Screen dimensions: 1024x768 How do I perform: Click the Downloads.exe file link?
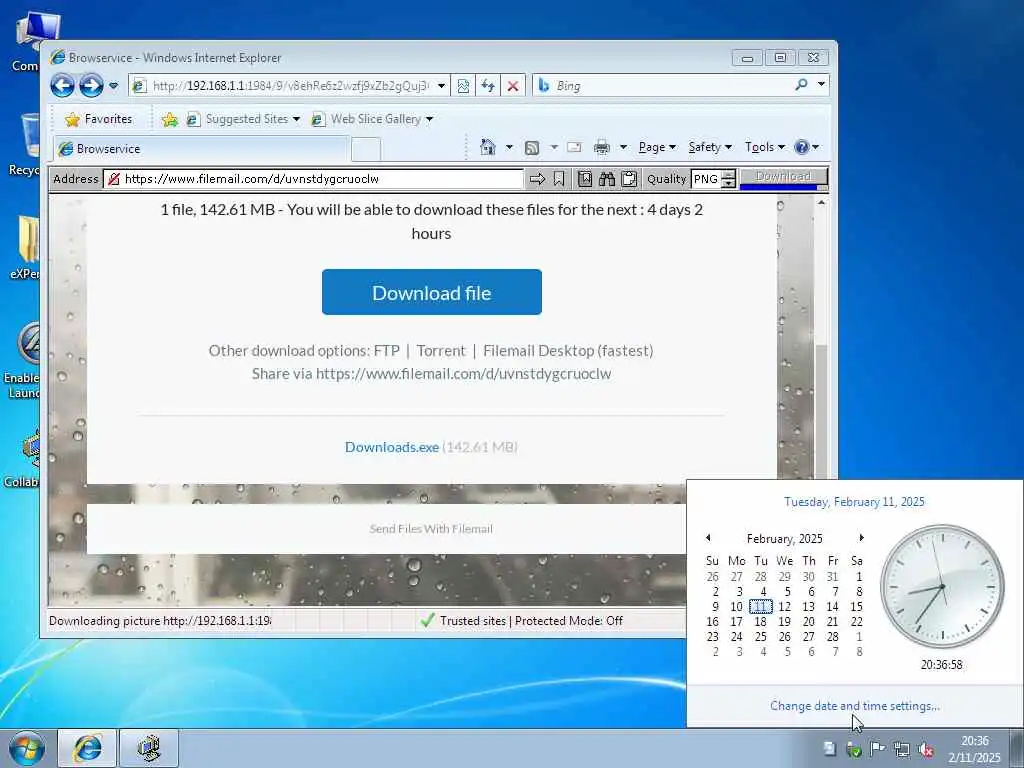click(392, 447)
